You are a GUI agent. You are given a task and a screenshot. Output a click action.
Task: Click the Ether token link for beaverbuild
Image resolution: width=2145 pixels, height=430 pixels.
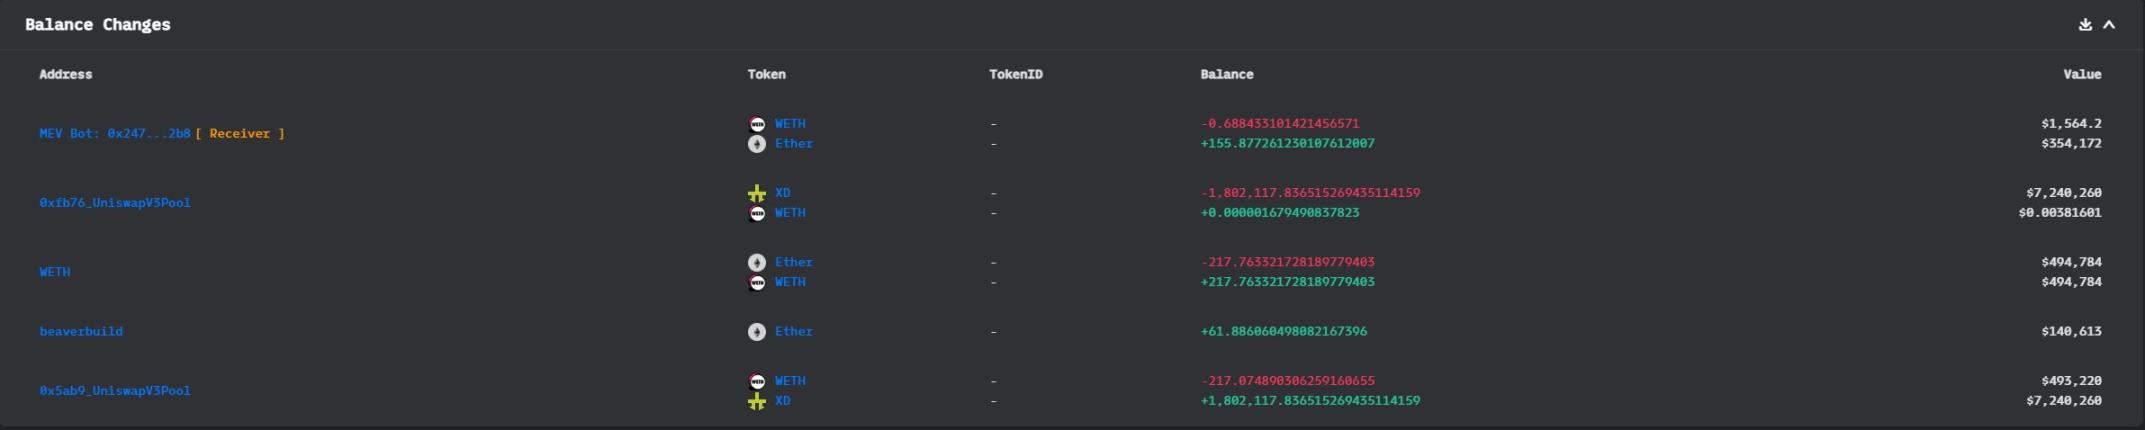(793, 332)
